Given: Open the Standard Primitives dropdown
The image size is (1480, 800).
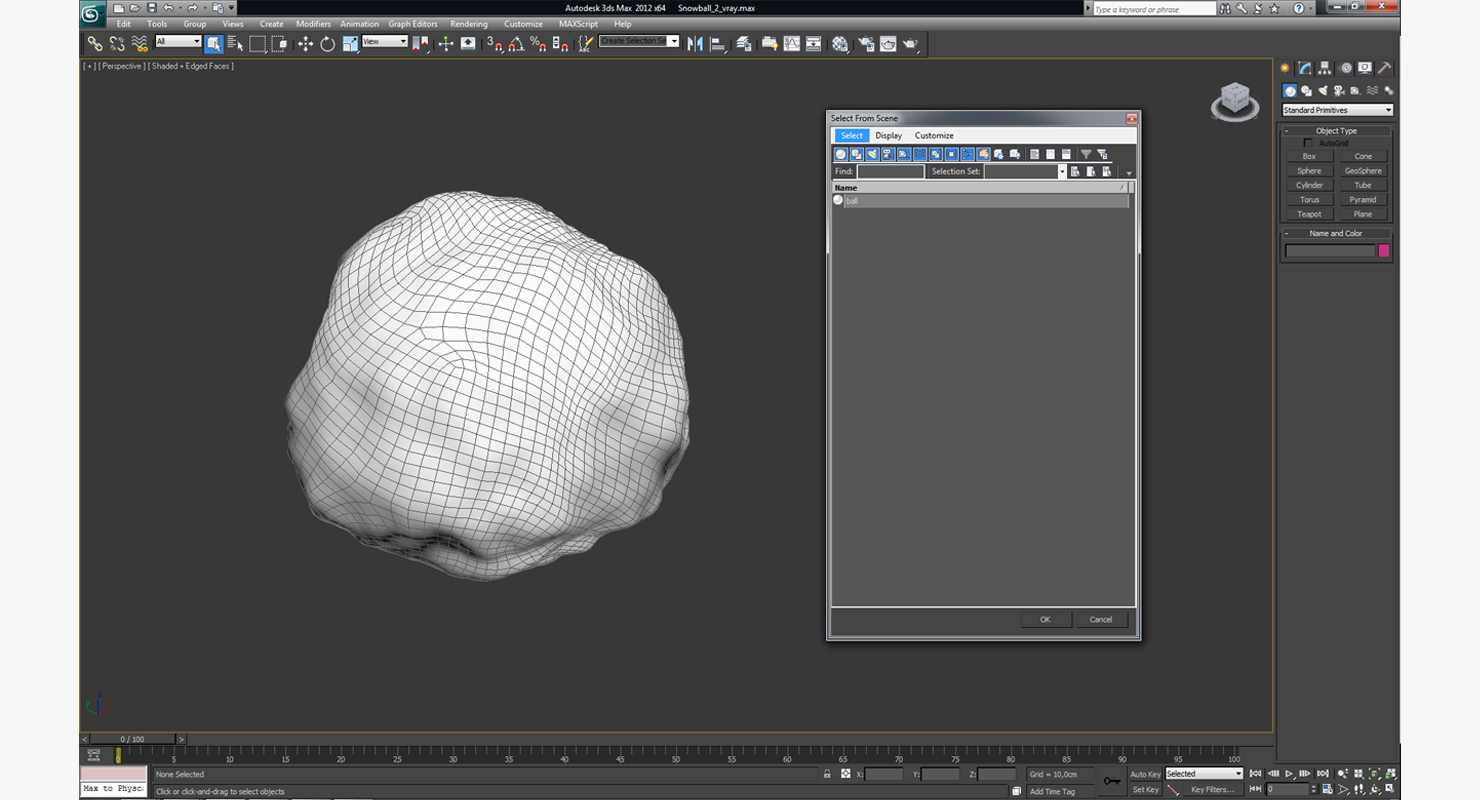Looking at the screenshot, I should [1337, 110].
